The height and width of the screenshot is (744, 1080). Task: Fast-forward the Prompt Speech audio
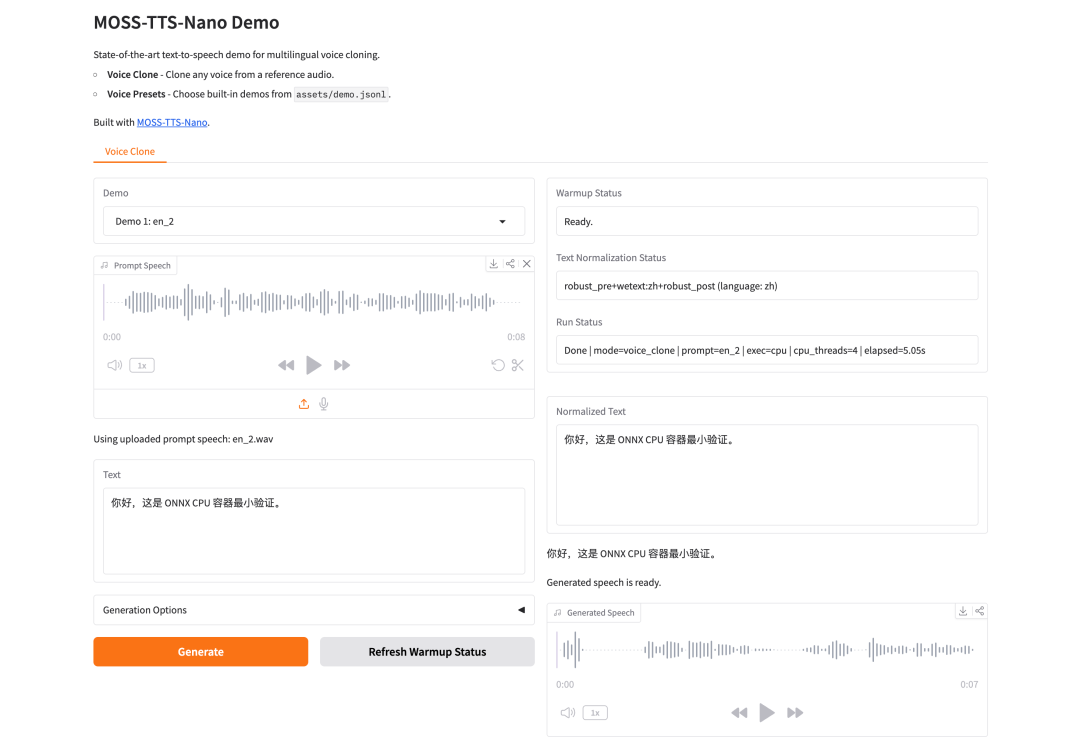(342, 365)
